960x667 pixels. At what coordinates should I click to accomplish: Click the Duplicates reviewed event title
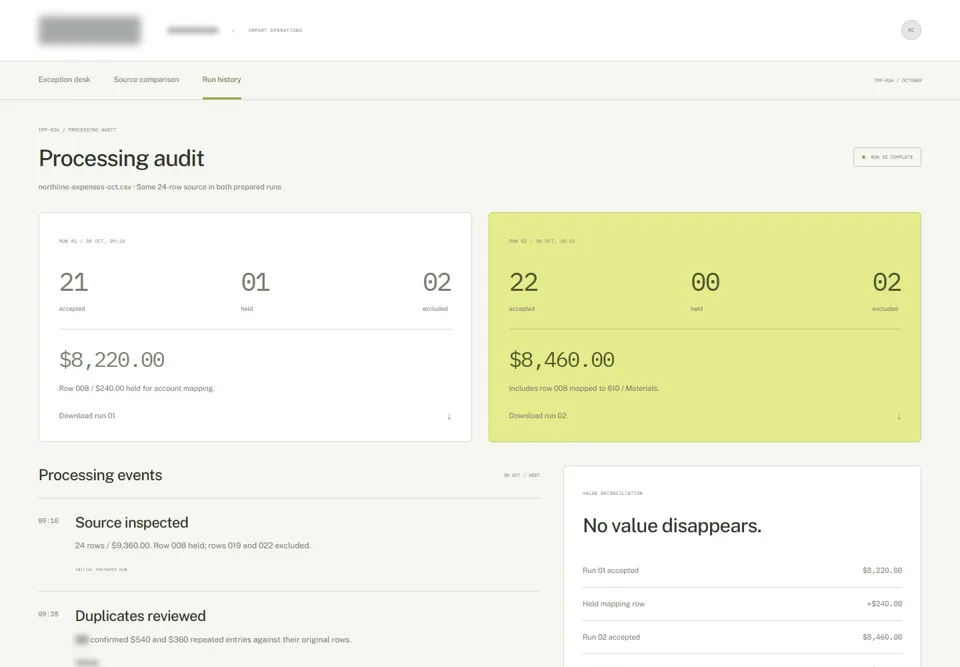tap(140, 616)
